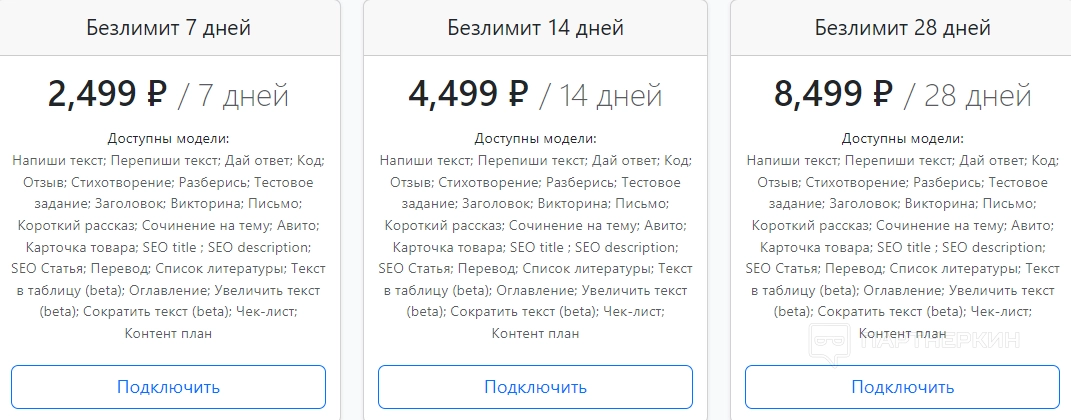Select the model list text in the 14-day card
The image size is (1071, 420).
pyautogui.click(x=535, y=246)
